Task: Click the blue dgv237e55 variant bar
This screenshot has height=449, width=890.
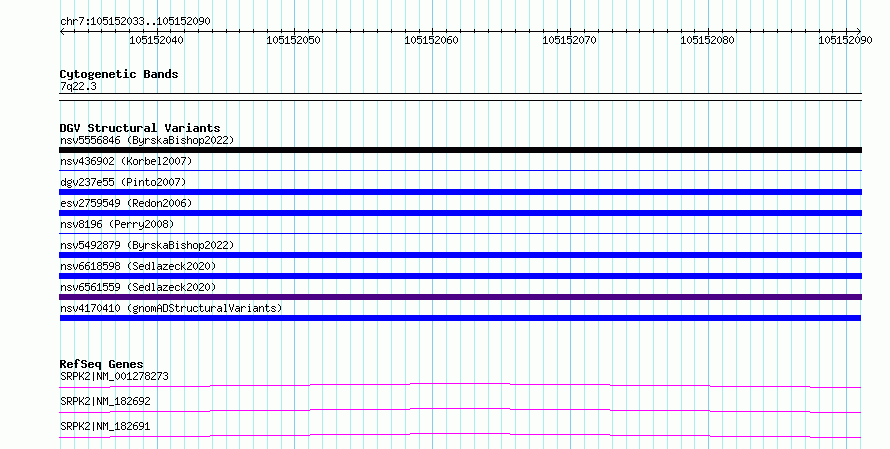Action: 460,192
